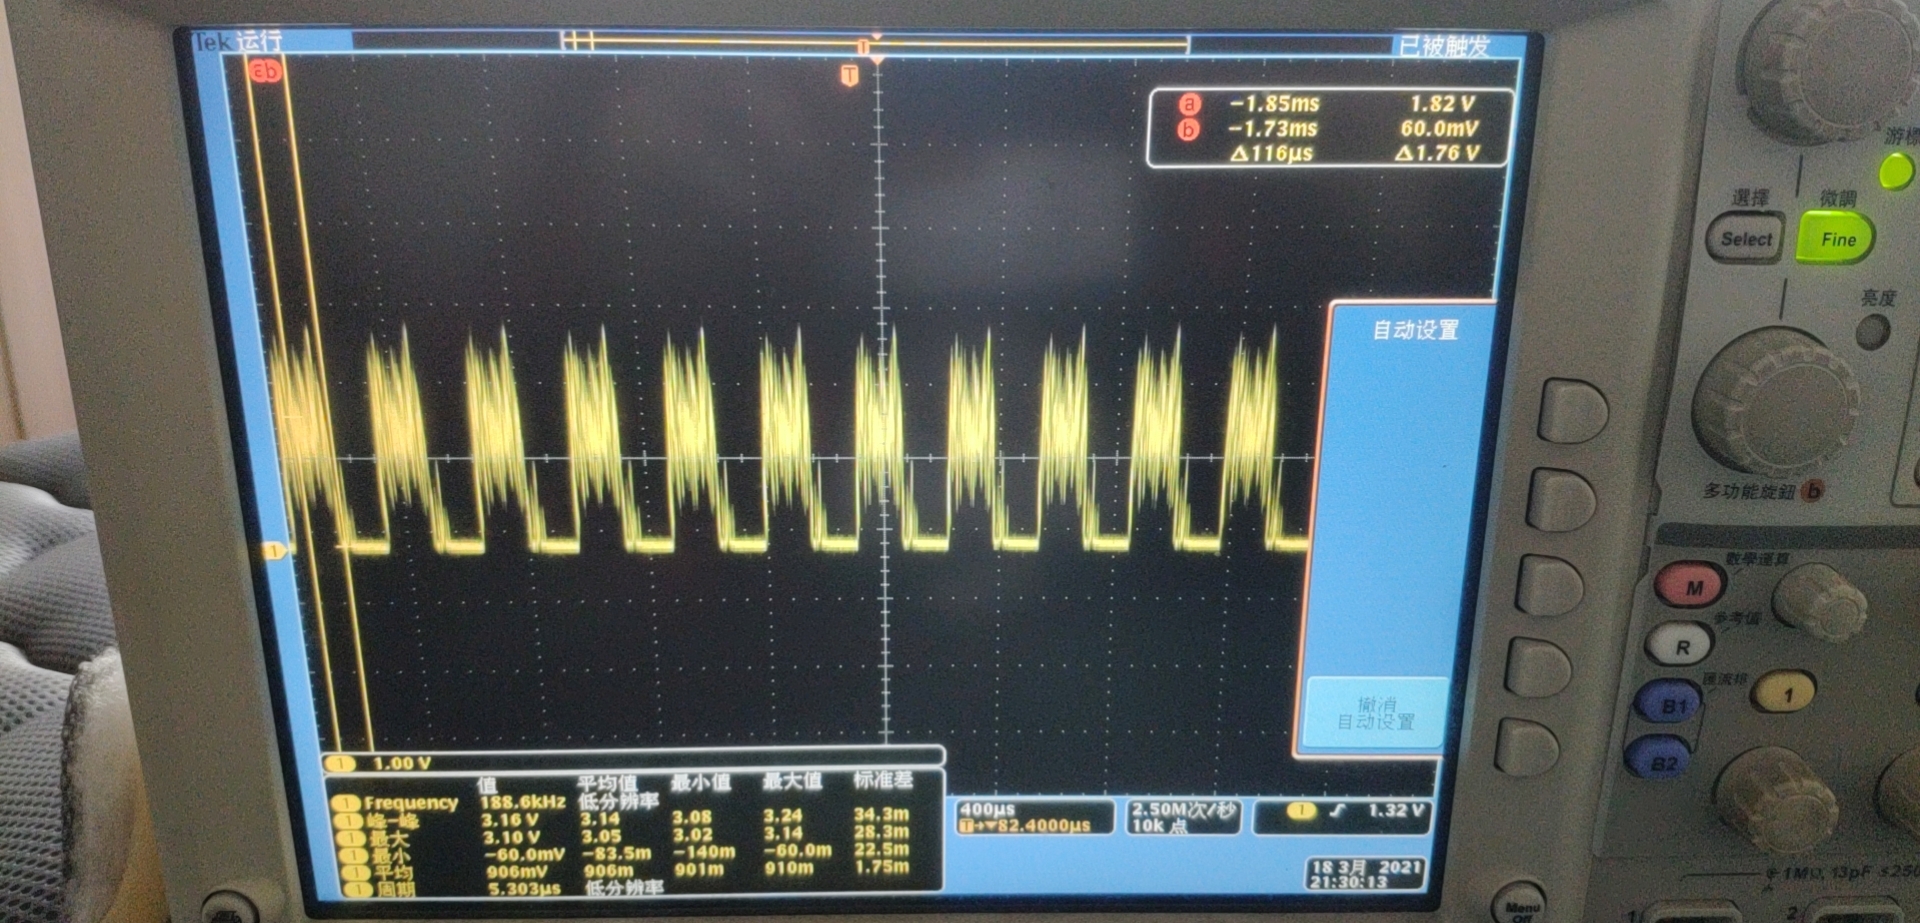Select the red 'a' cursor readout icon
Screen dimensions: 1920x923
point(1188,104)
